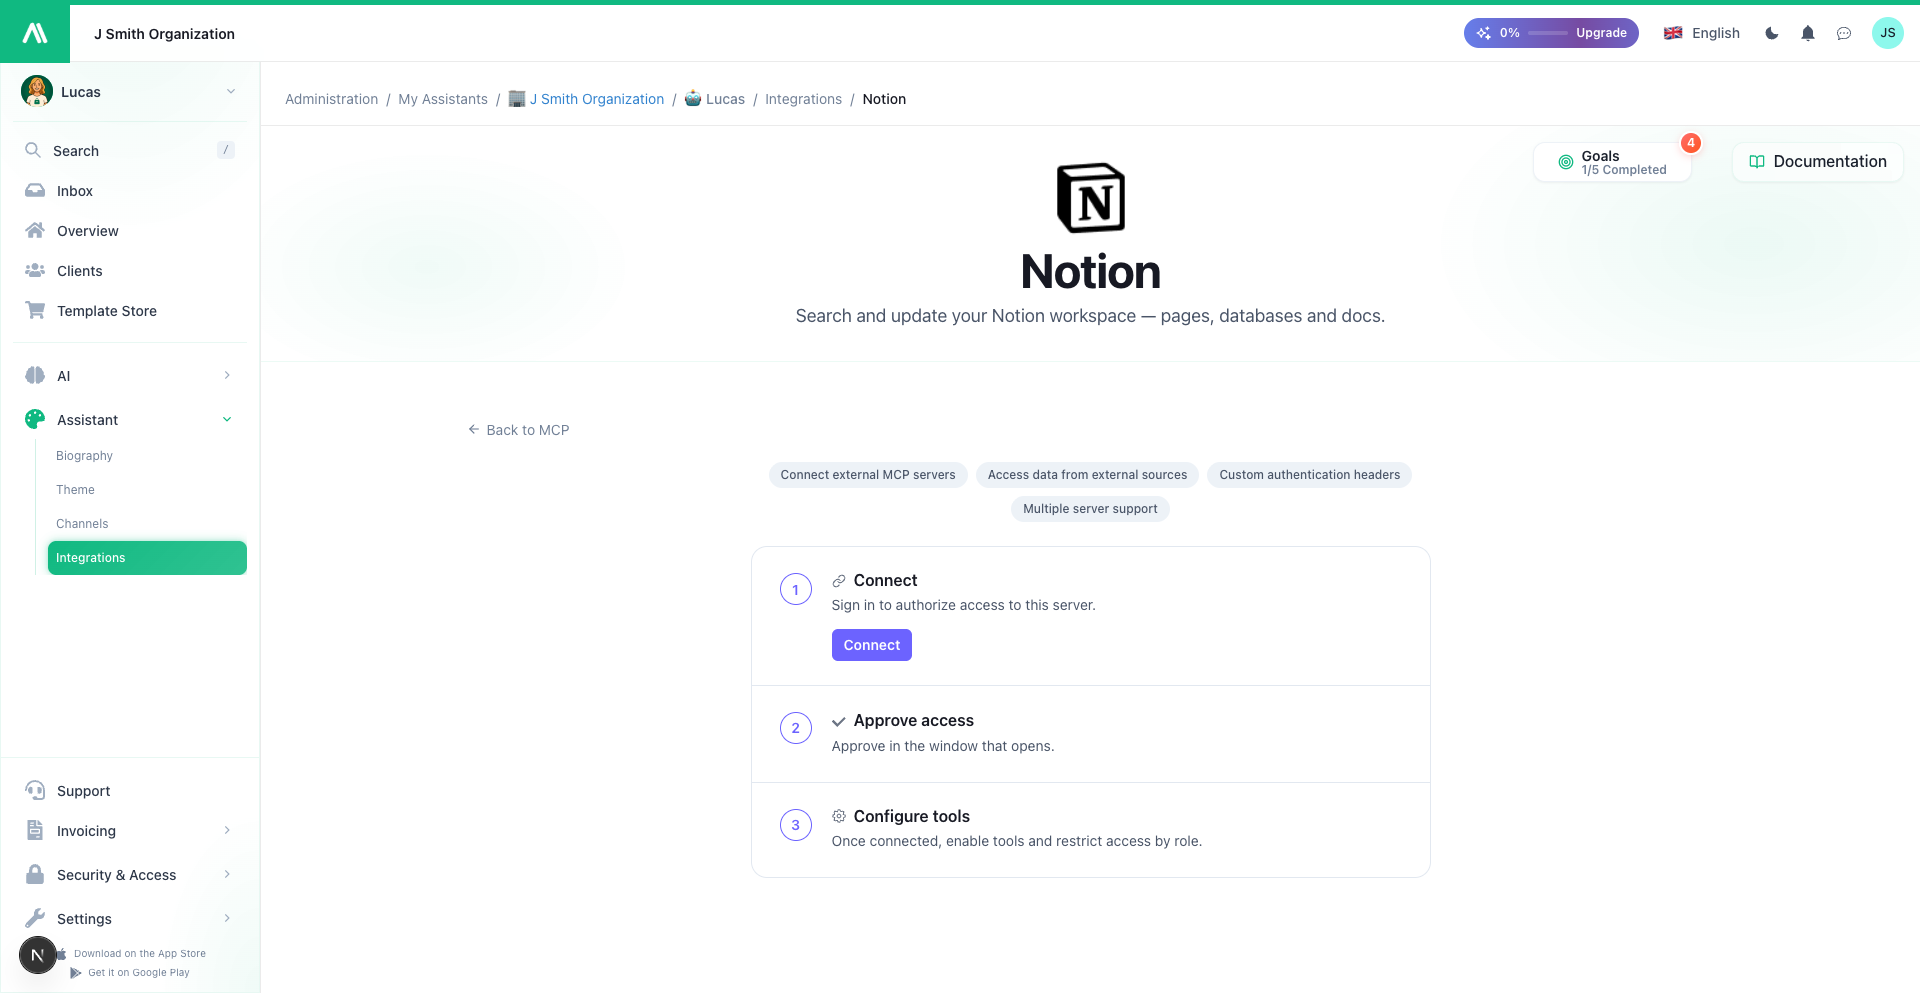1920x993 pixels.
Task: Toggle dark mode moon icon
Action: point(1772,33)
